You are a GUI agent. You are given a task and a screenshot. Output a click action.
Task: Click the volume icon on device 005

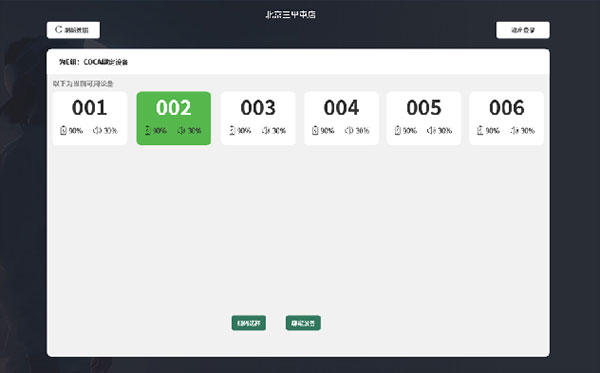[x=431, y=130]
